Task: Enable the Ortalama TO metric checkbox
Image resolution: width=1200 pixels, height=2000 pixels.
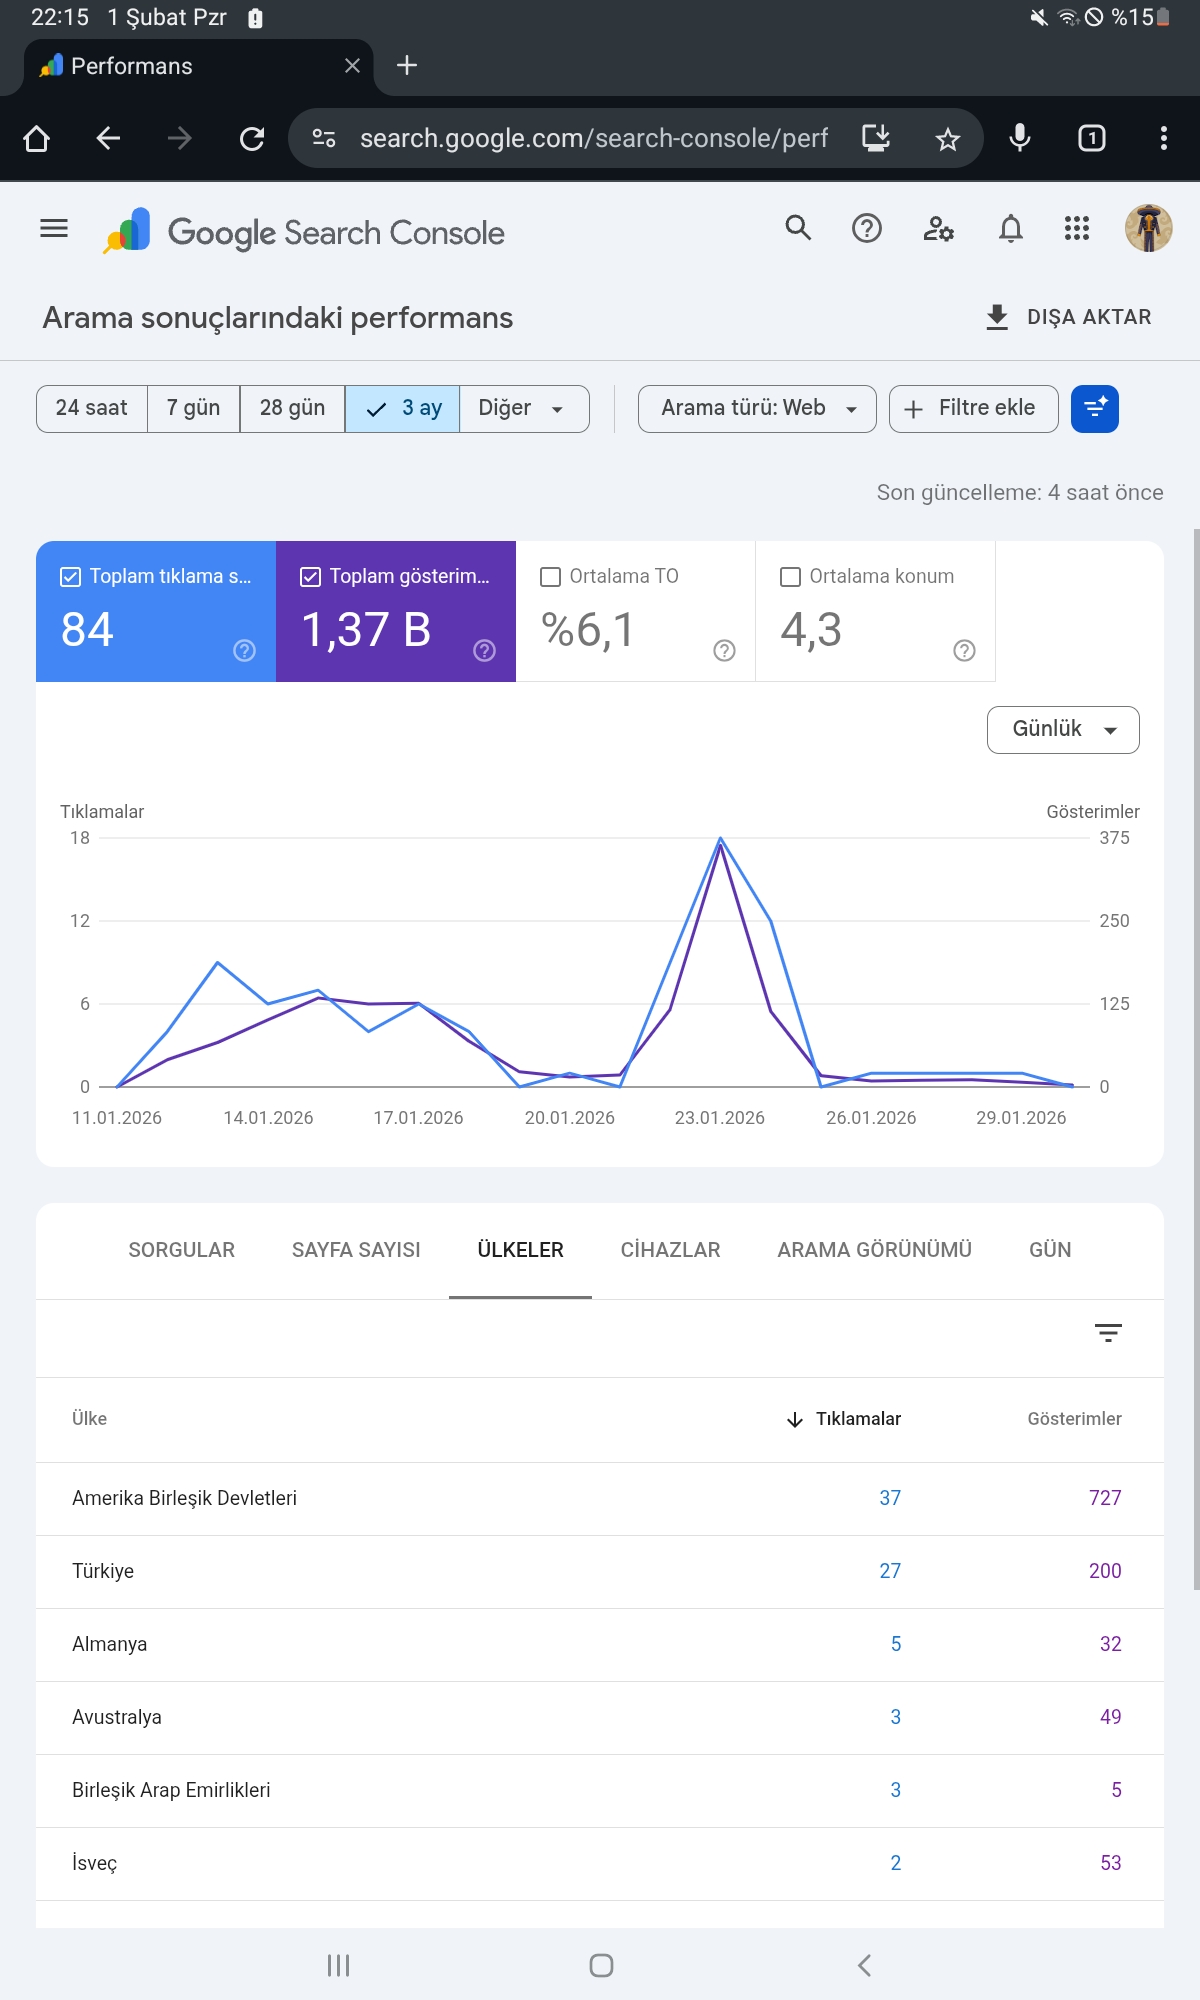Action: pos(550,576)
